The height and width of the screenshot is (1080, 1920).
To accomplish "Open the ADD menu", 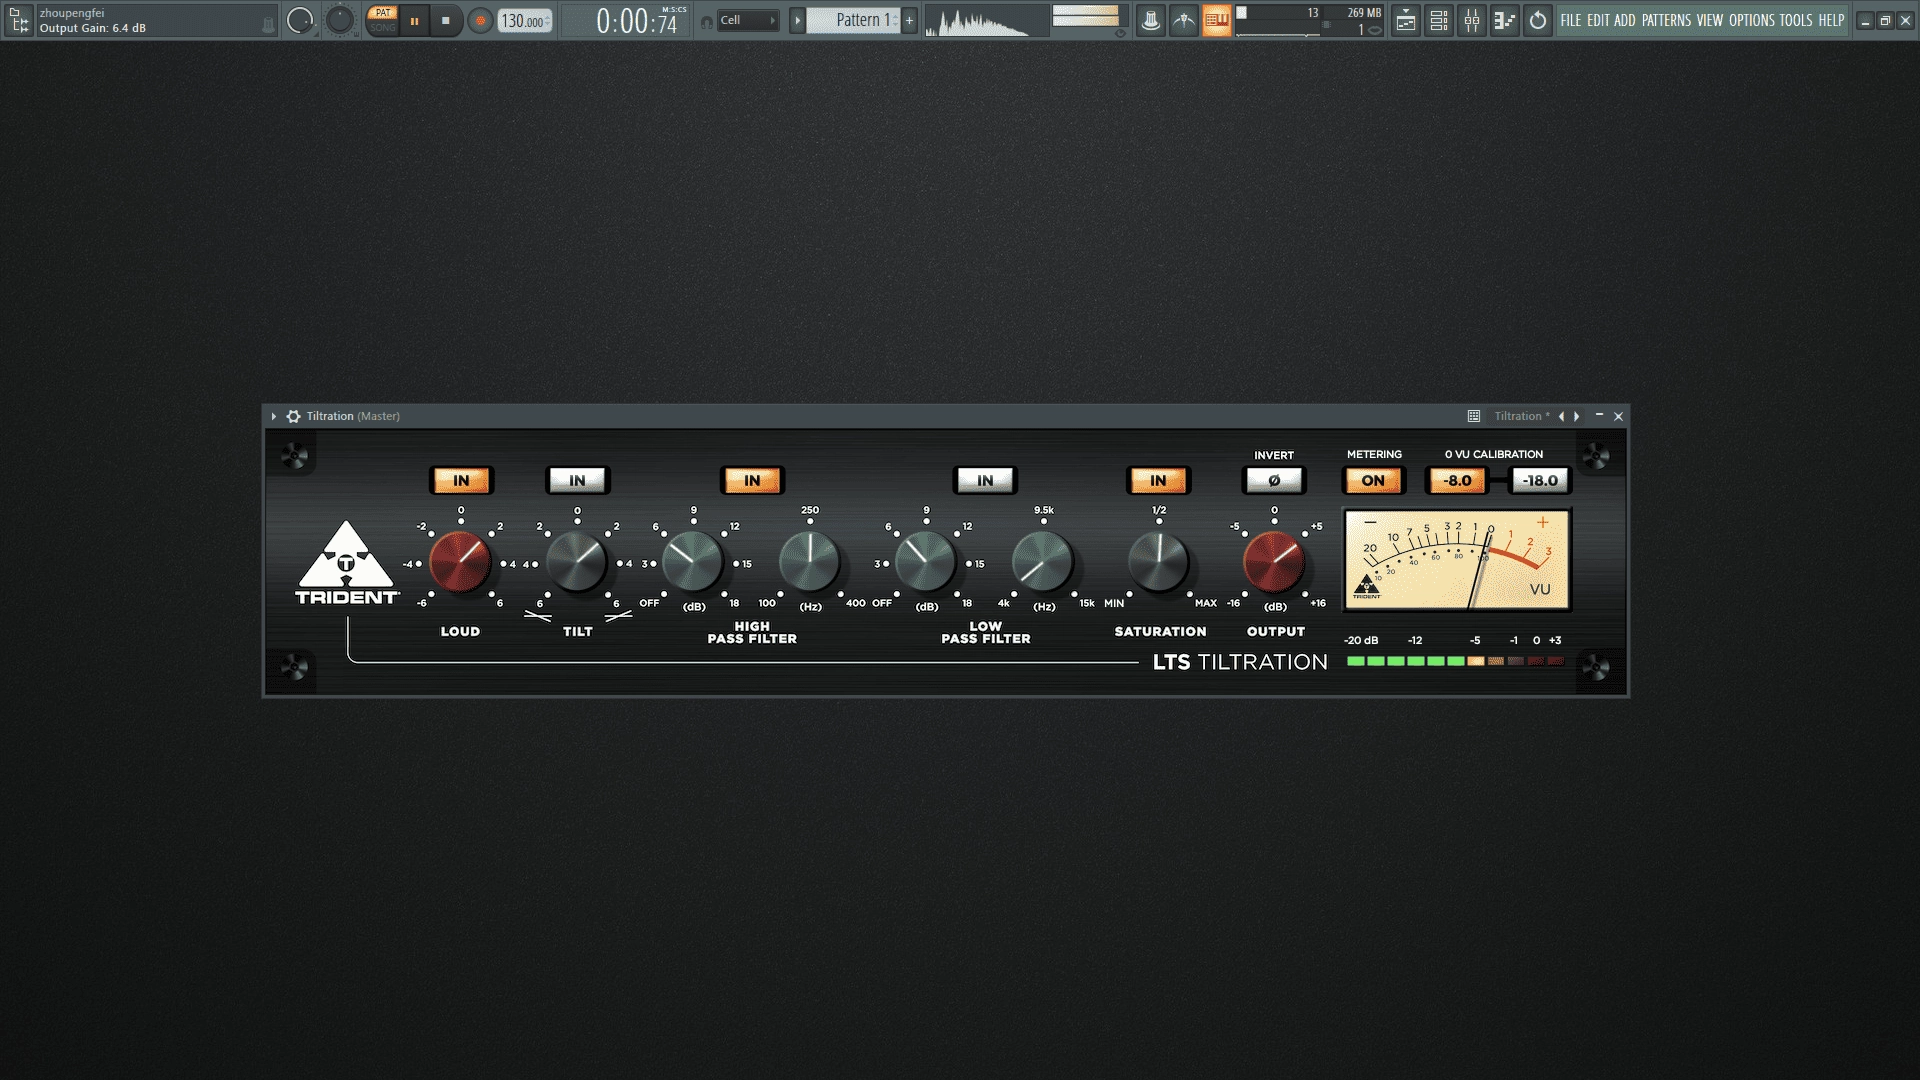I will [1625, 20].
